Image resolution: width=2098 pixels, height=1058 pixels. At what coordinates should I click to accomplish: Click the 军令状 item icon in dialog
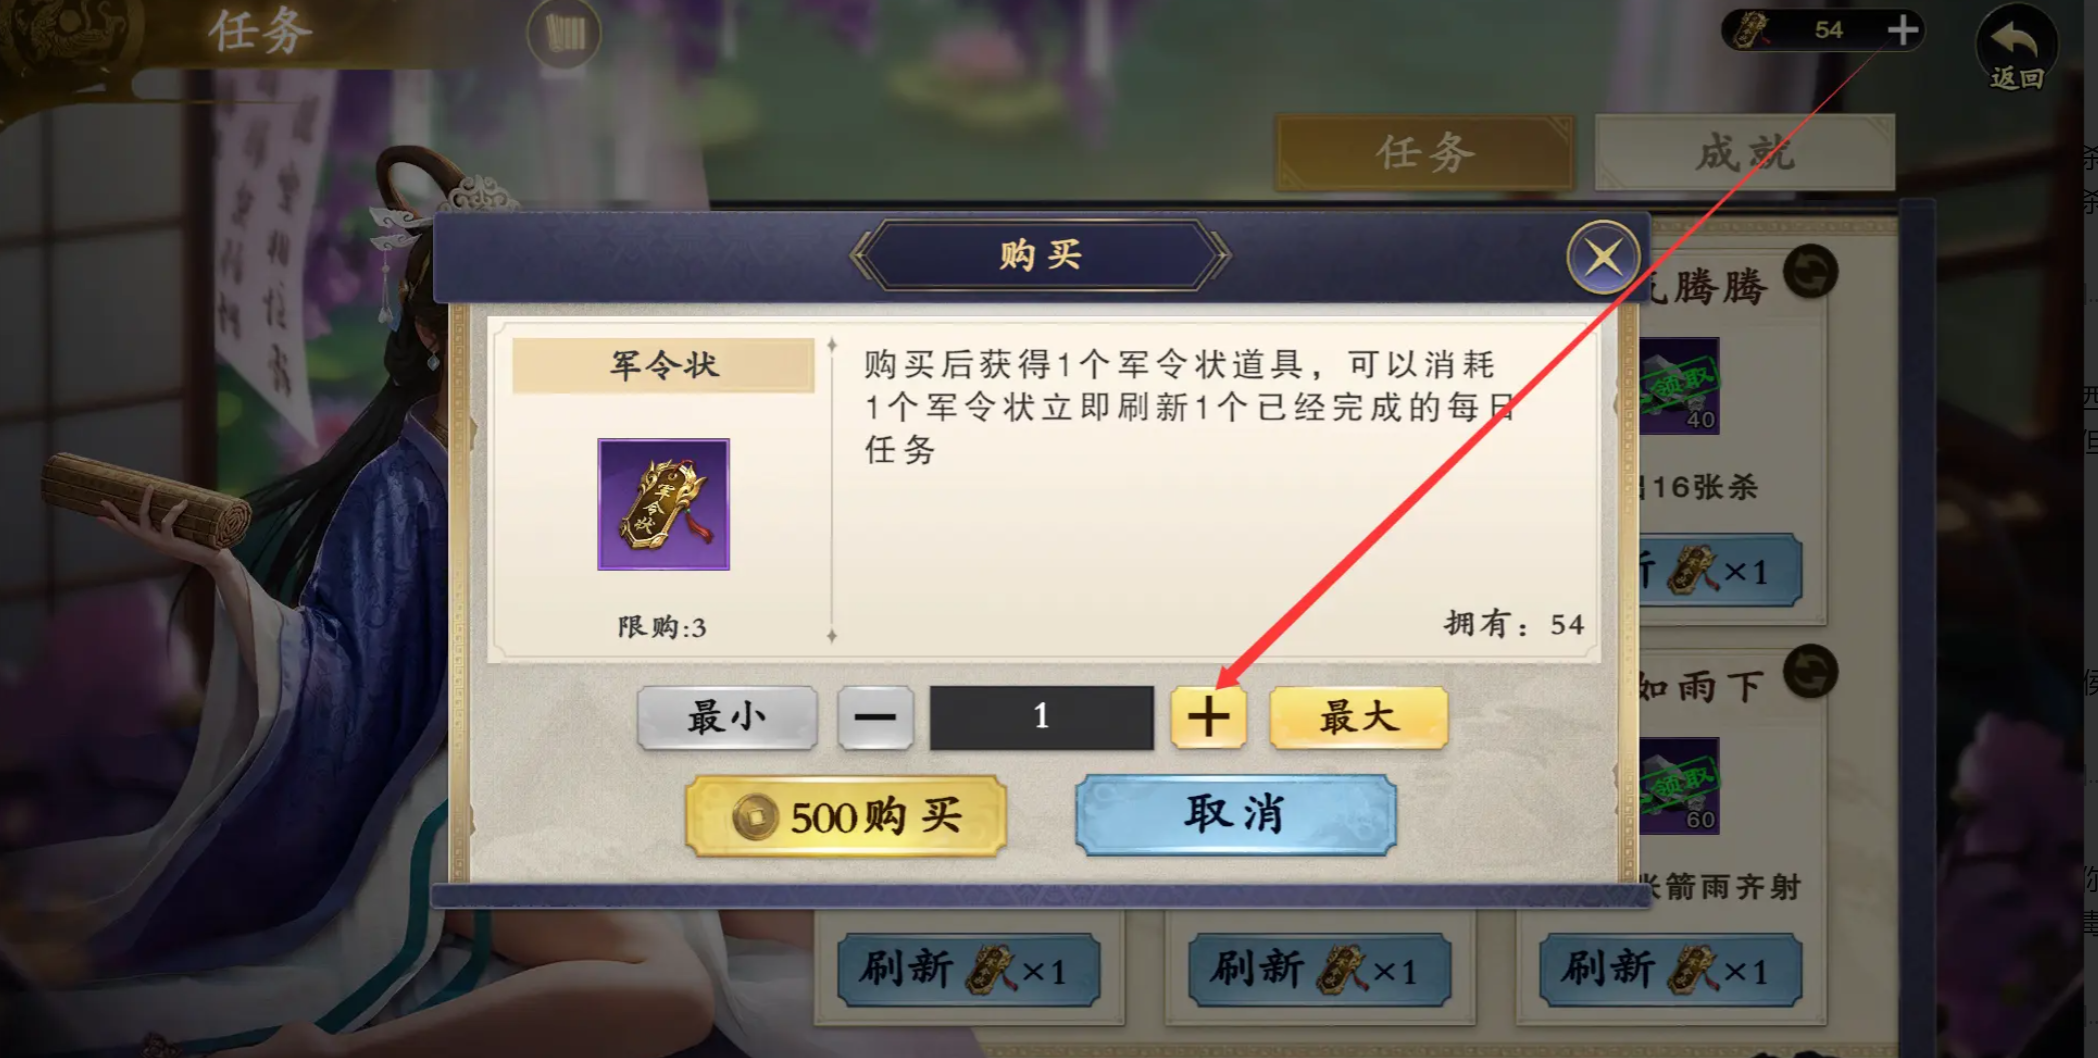(x=664, y=504)
